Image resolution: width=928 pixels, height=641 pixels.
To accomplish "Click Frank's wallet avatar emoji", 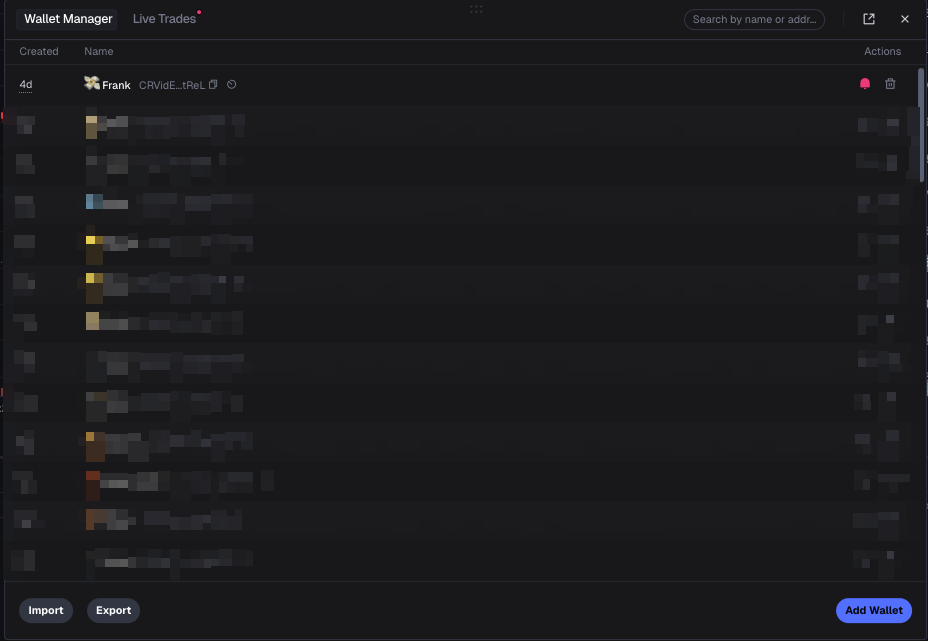I will coord(92,84).
